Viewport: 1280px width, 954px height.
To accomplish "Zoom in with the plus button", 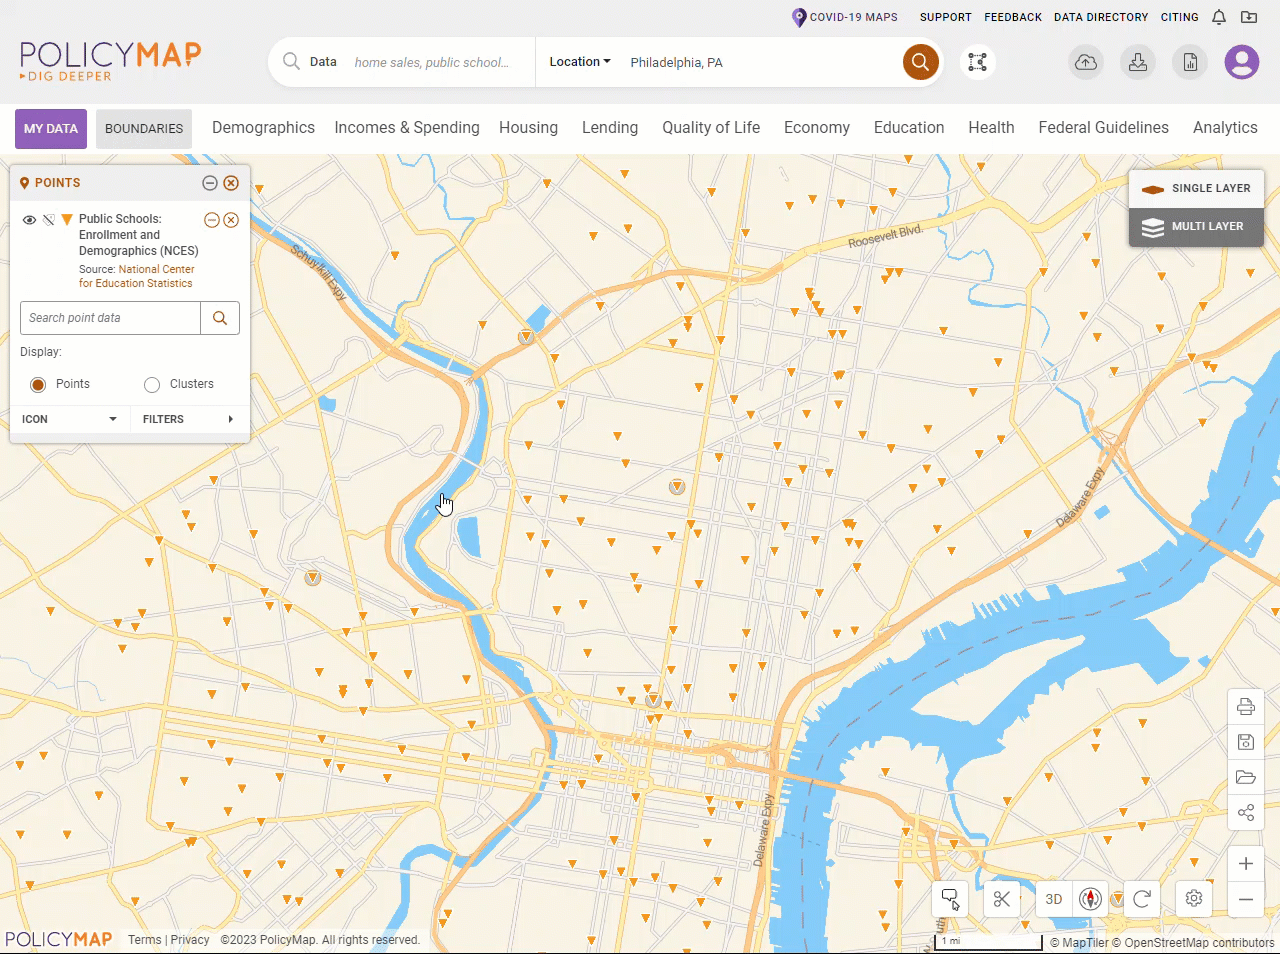I will [x=1246, y=864].
